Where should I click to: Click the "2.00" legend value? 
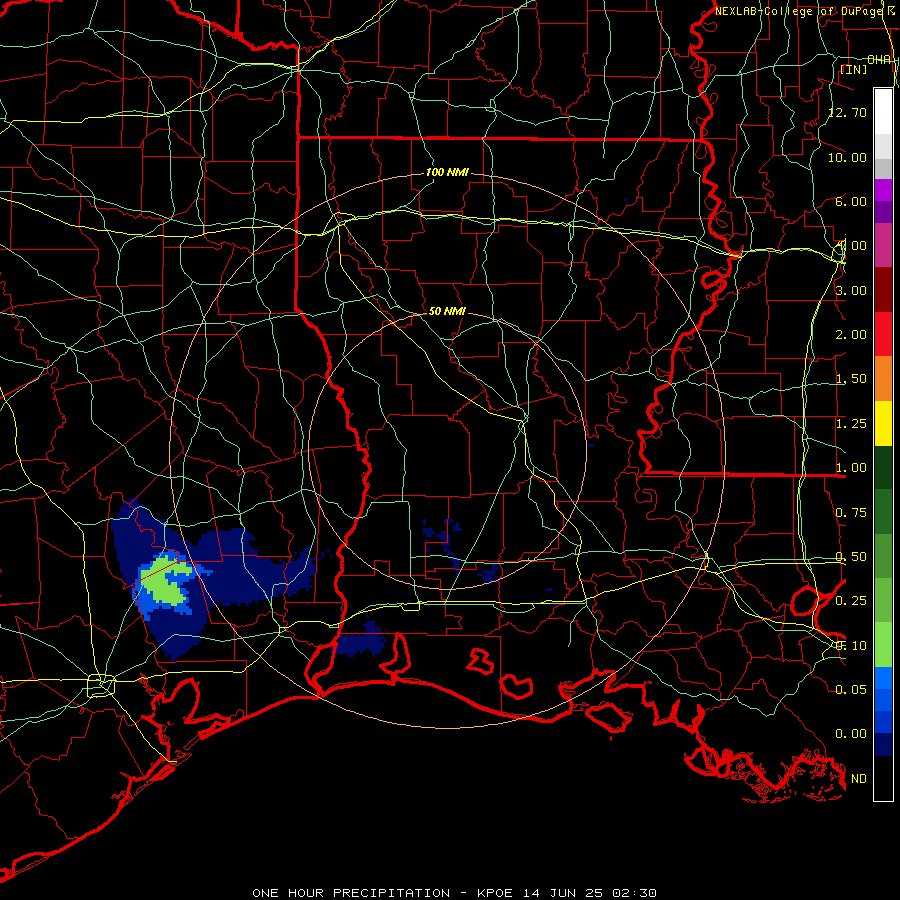[851, 335]
